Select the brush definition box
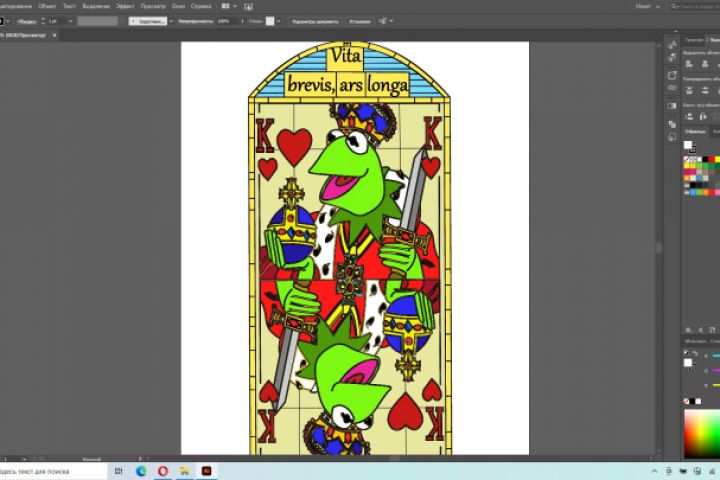This screenshot has height=480, width=720. [147, 21]
